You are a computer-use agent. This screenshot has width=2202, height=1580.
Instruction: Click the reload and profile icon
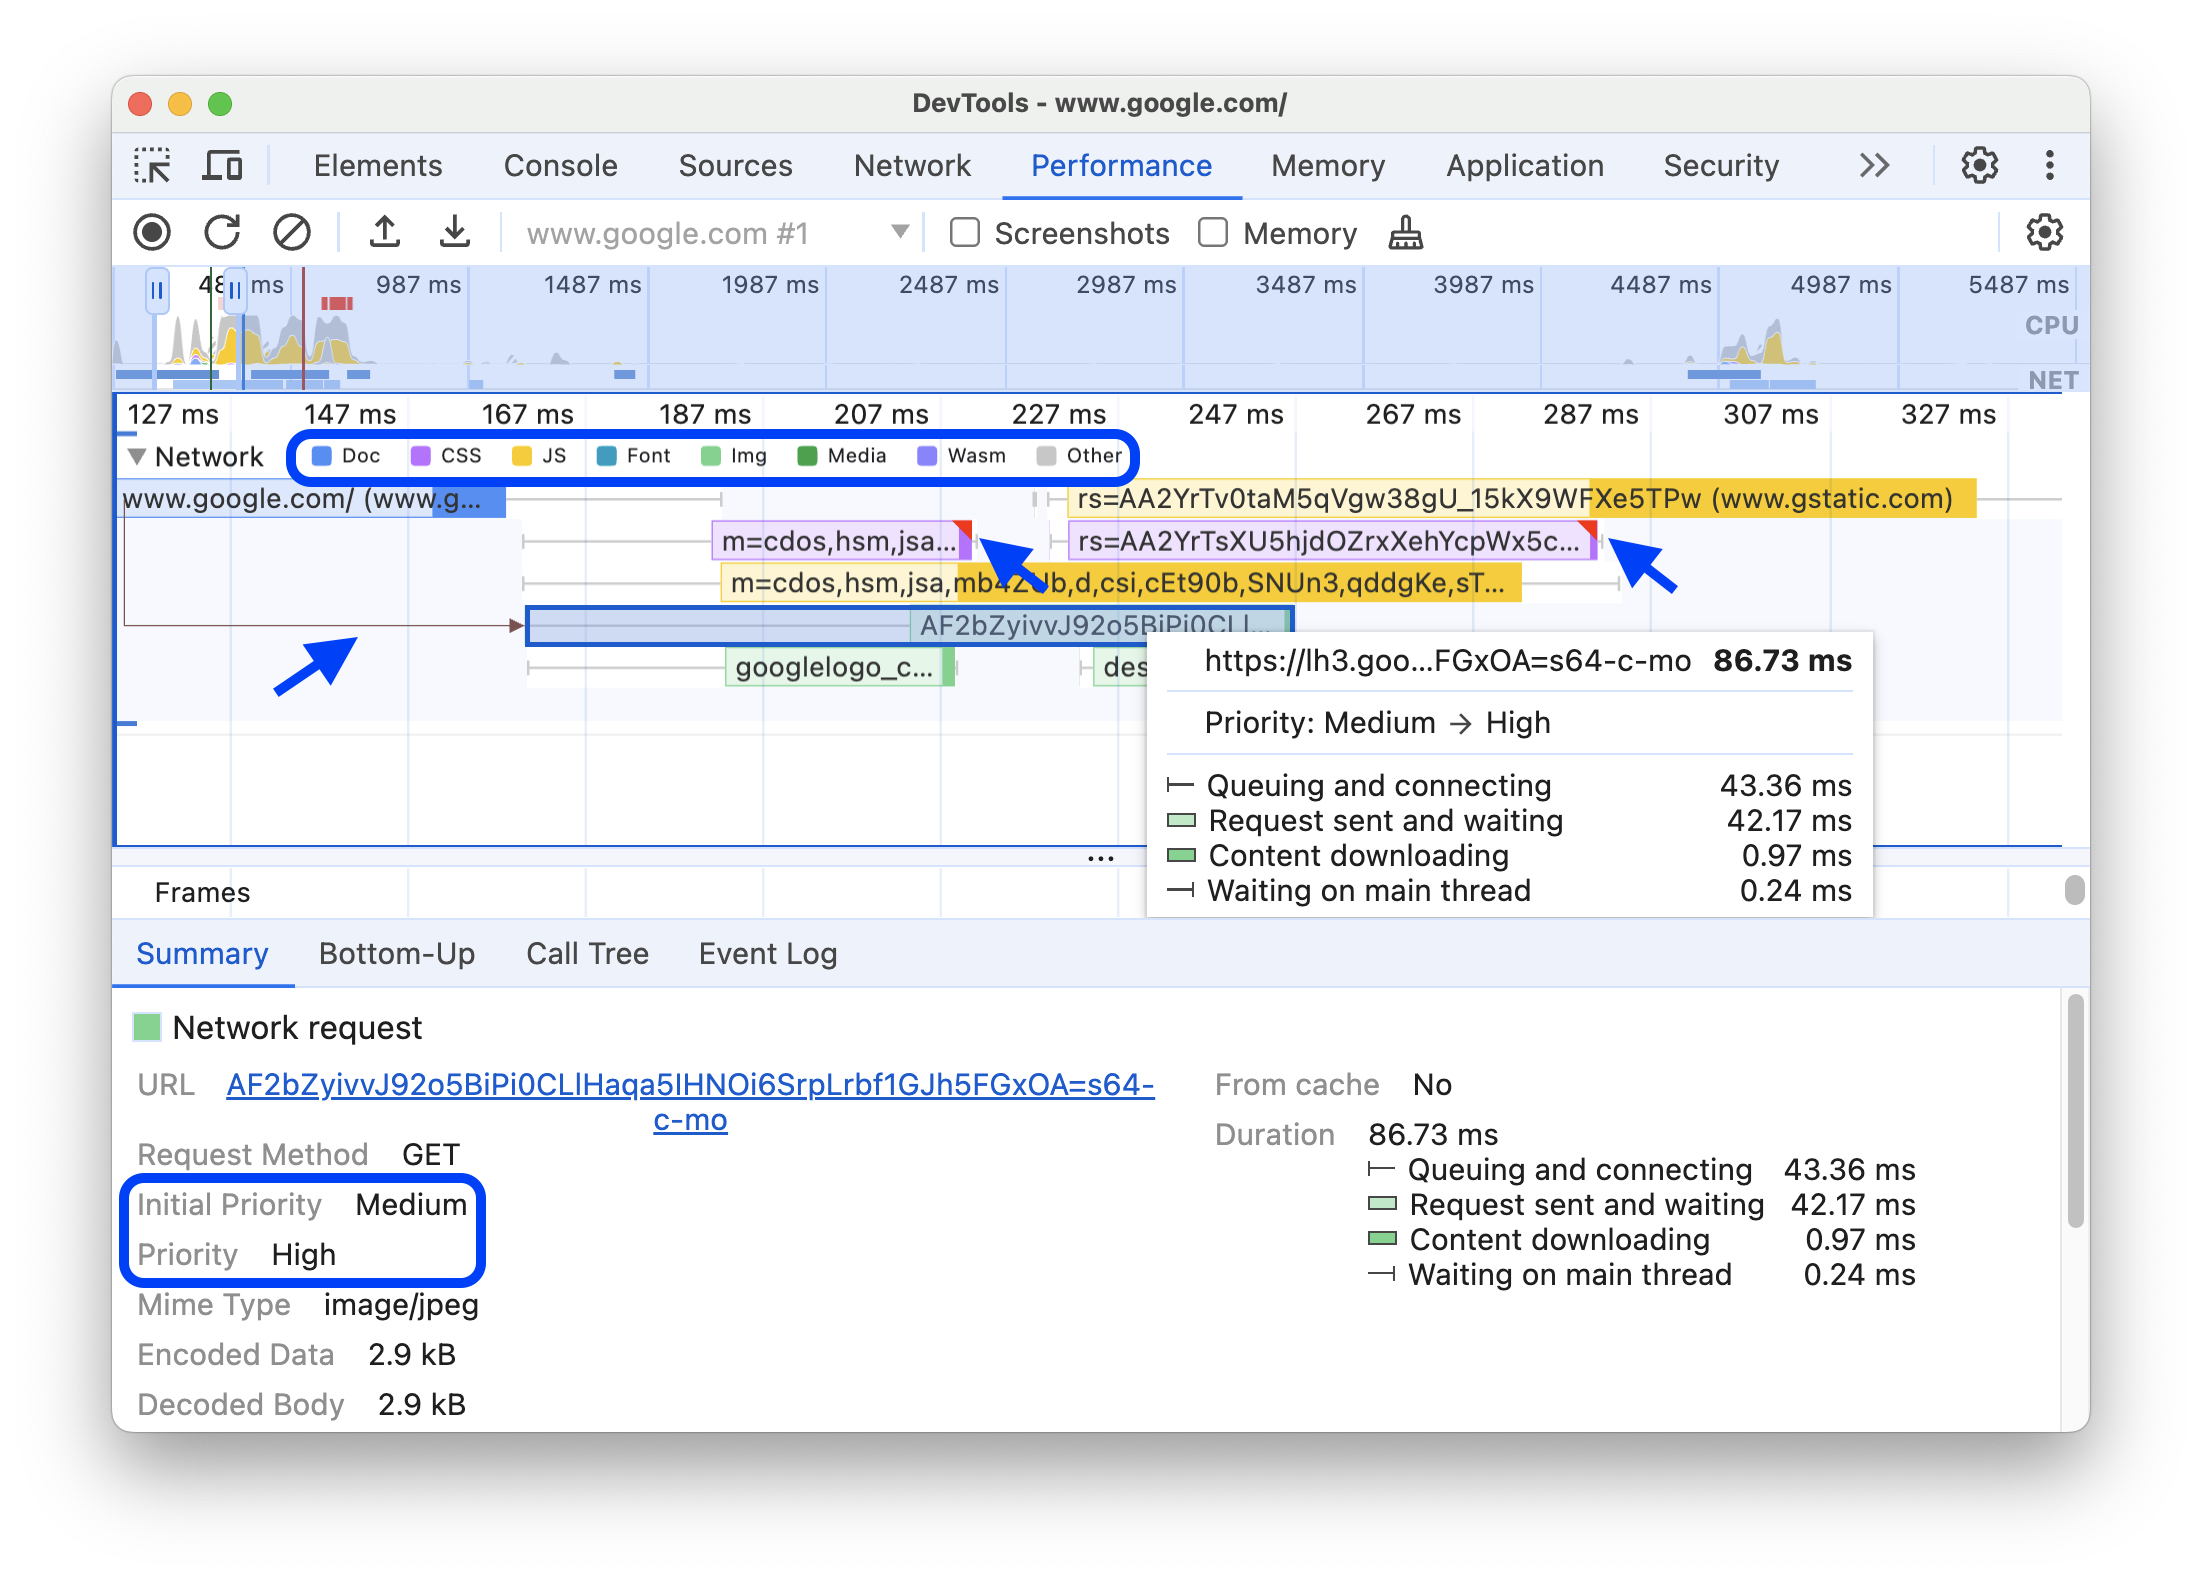point(222,233)
